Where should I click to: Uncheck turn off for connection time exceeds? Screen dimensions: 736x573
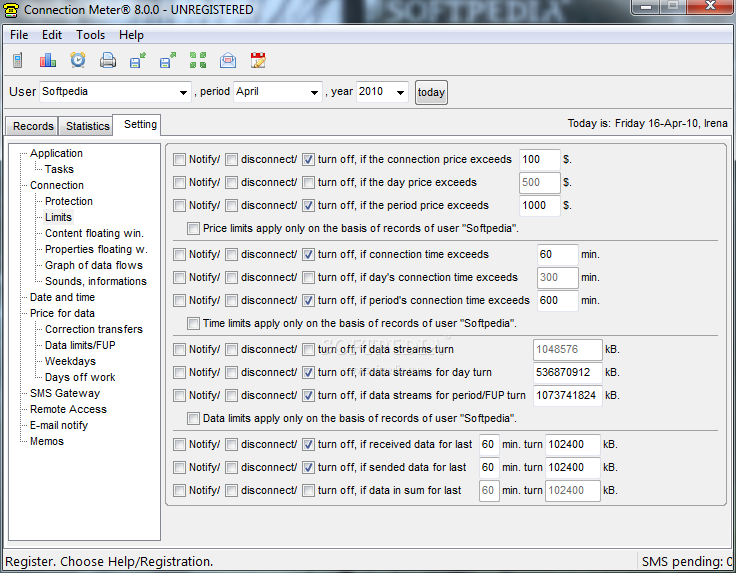(x=308, y=254)
